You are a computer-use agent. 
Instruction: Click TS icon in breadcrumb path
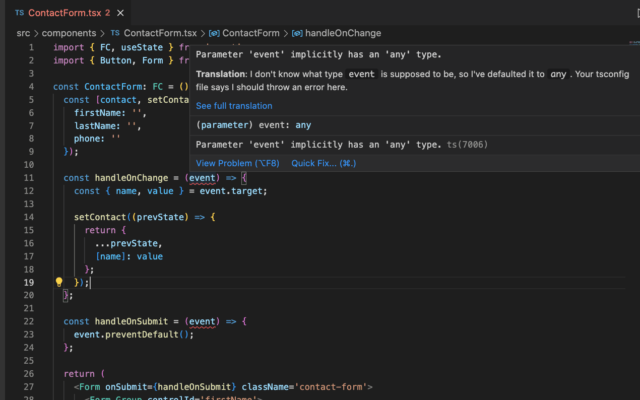(x=115, y=33)
